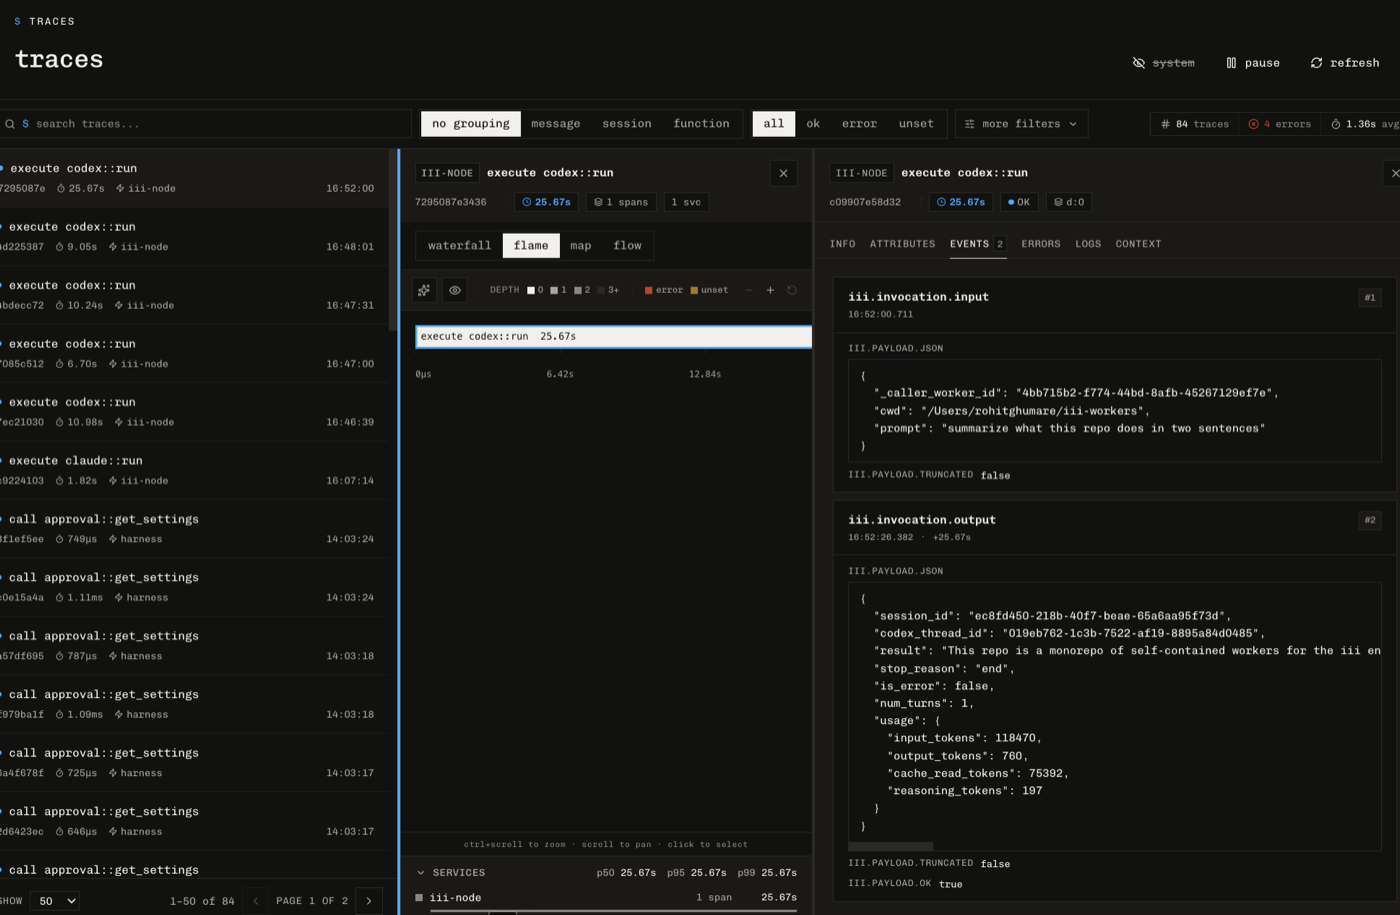The height and width of the screenshot is (915, 1400).
Task: Open the EVENTS tab
Action: pos(977,244)
